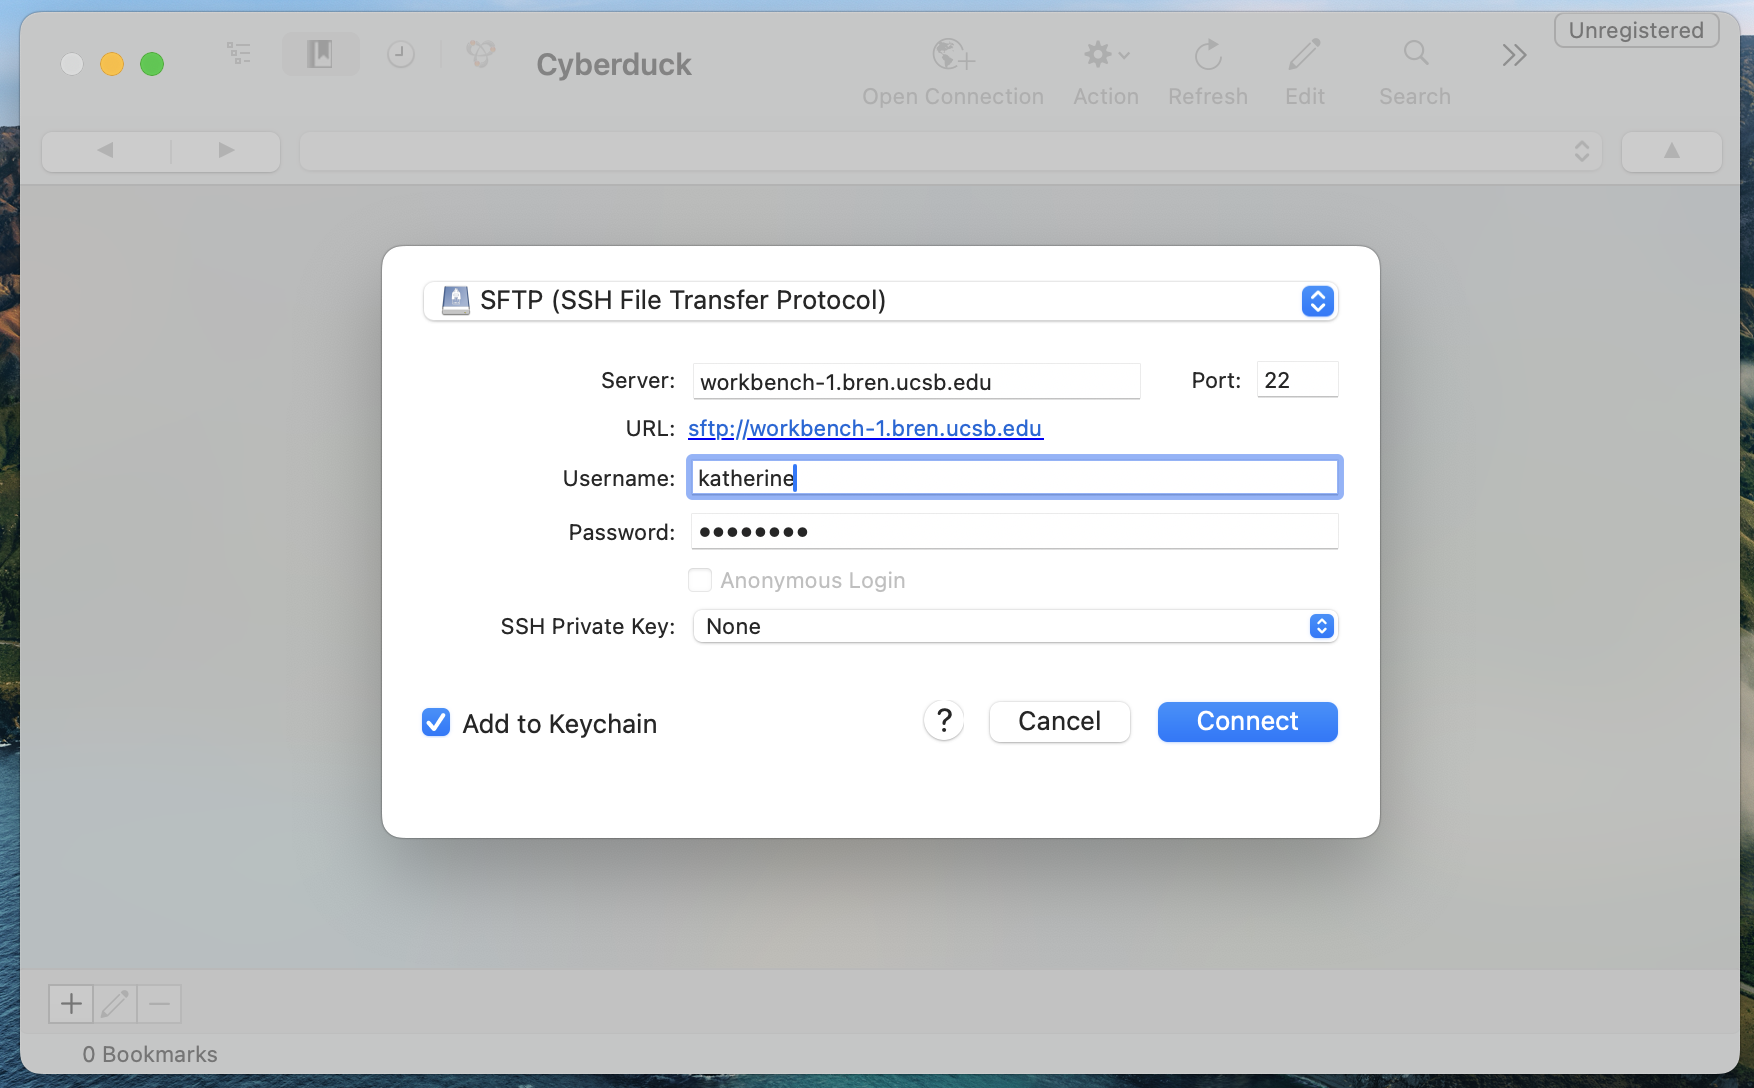1754x1088 pixels.
Task: Open the History view clock icon
Action: click(401, 54)
